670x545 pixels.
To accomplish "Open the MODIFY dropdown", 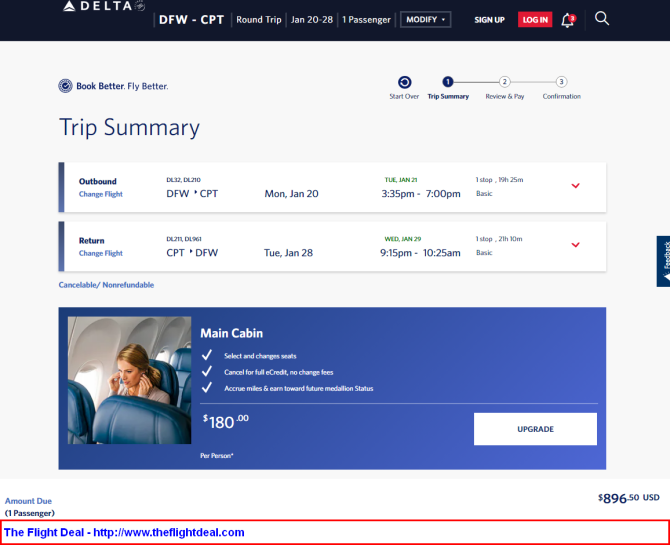I will coord(426,20).
